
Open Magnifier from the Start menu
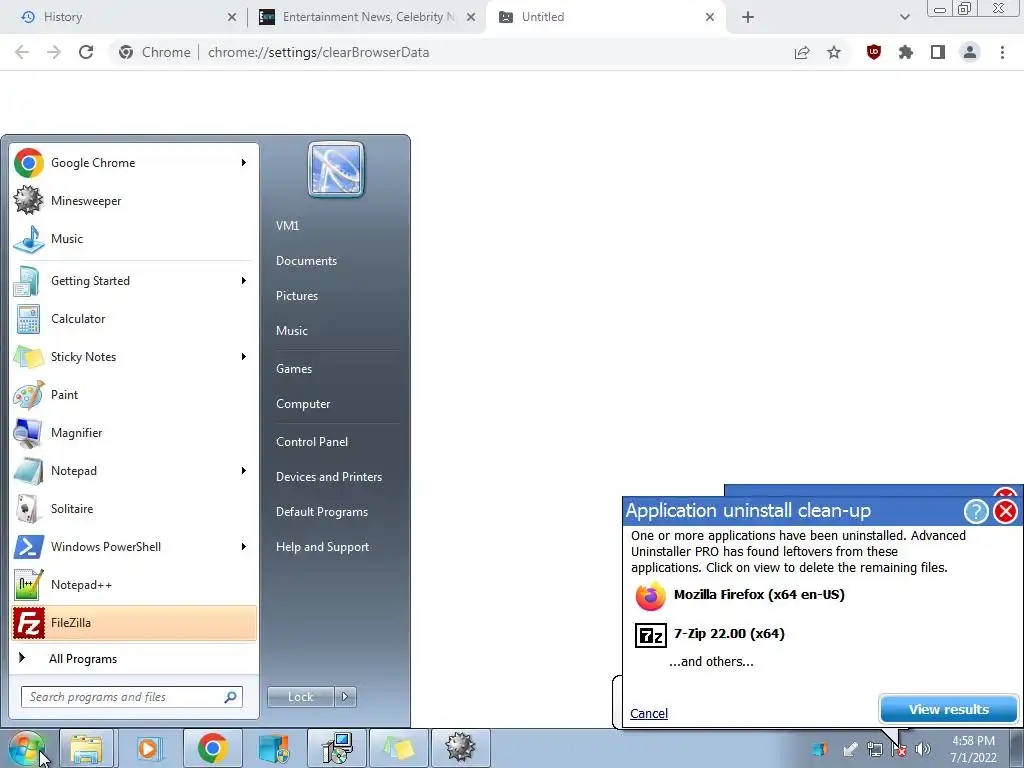click(134, 432)
